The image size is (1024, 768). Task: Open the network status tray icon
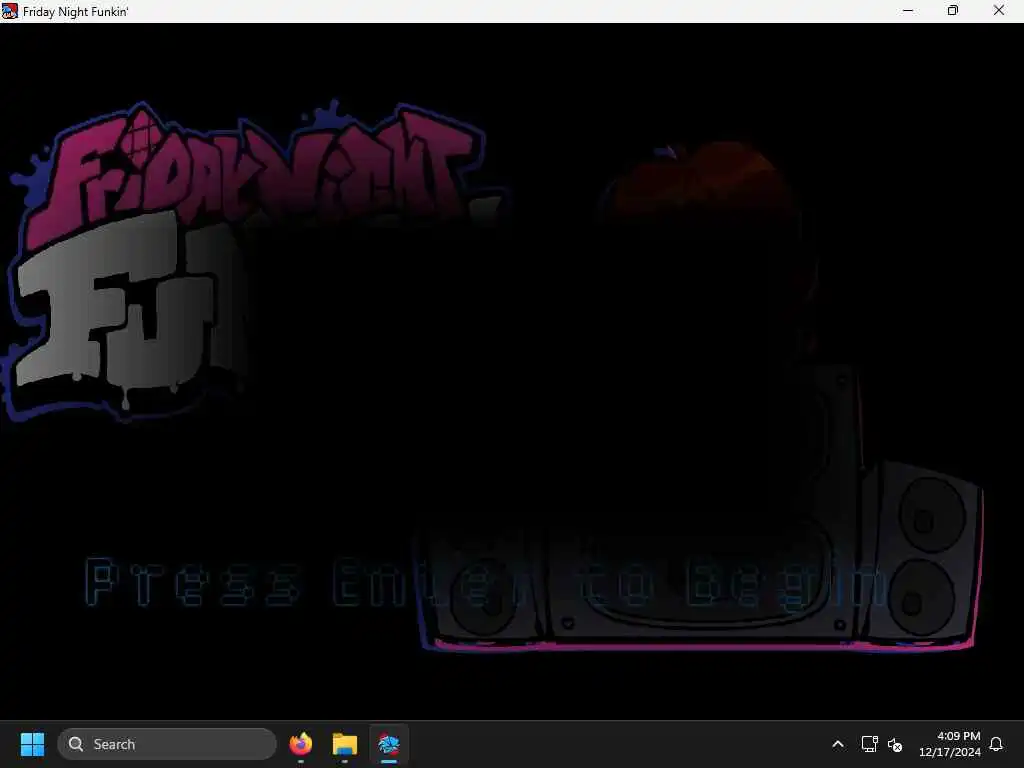click(x=869, y=744)
